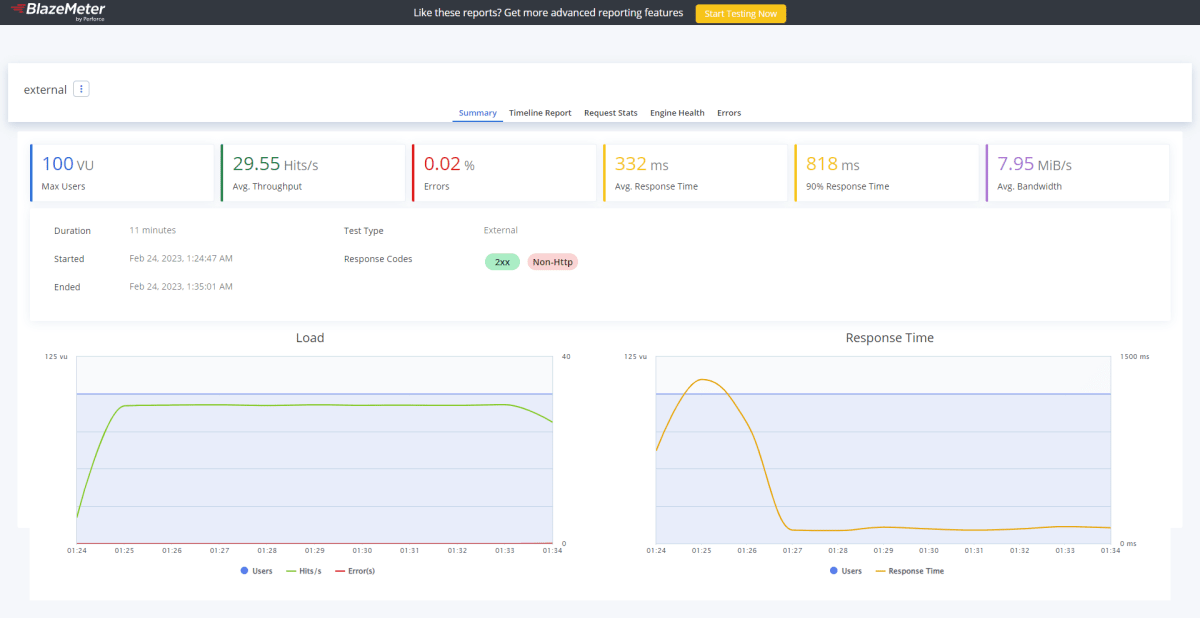
Task: Click the Avg. Bandwidth card
Action: pyautogui.click(x=1077, y=173)
